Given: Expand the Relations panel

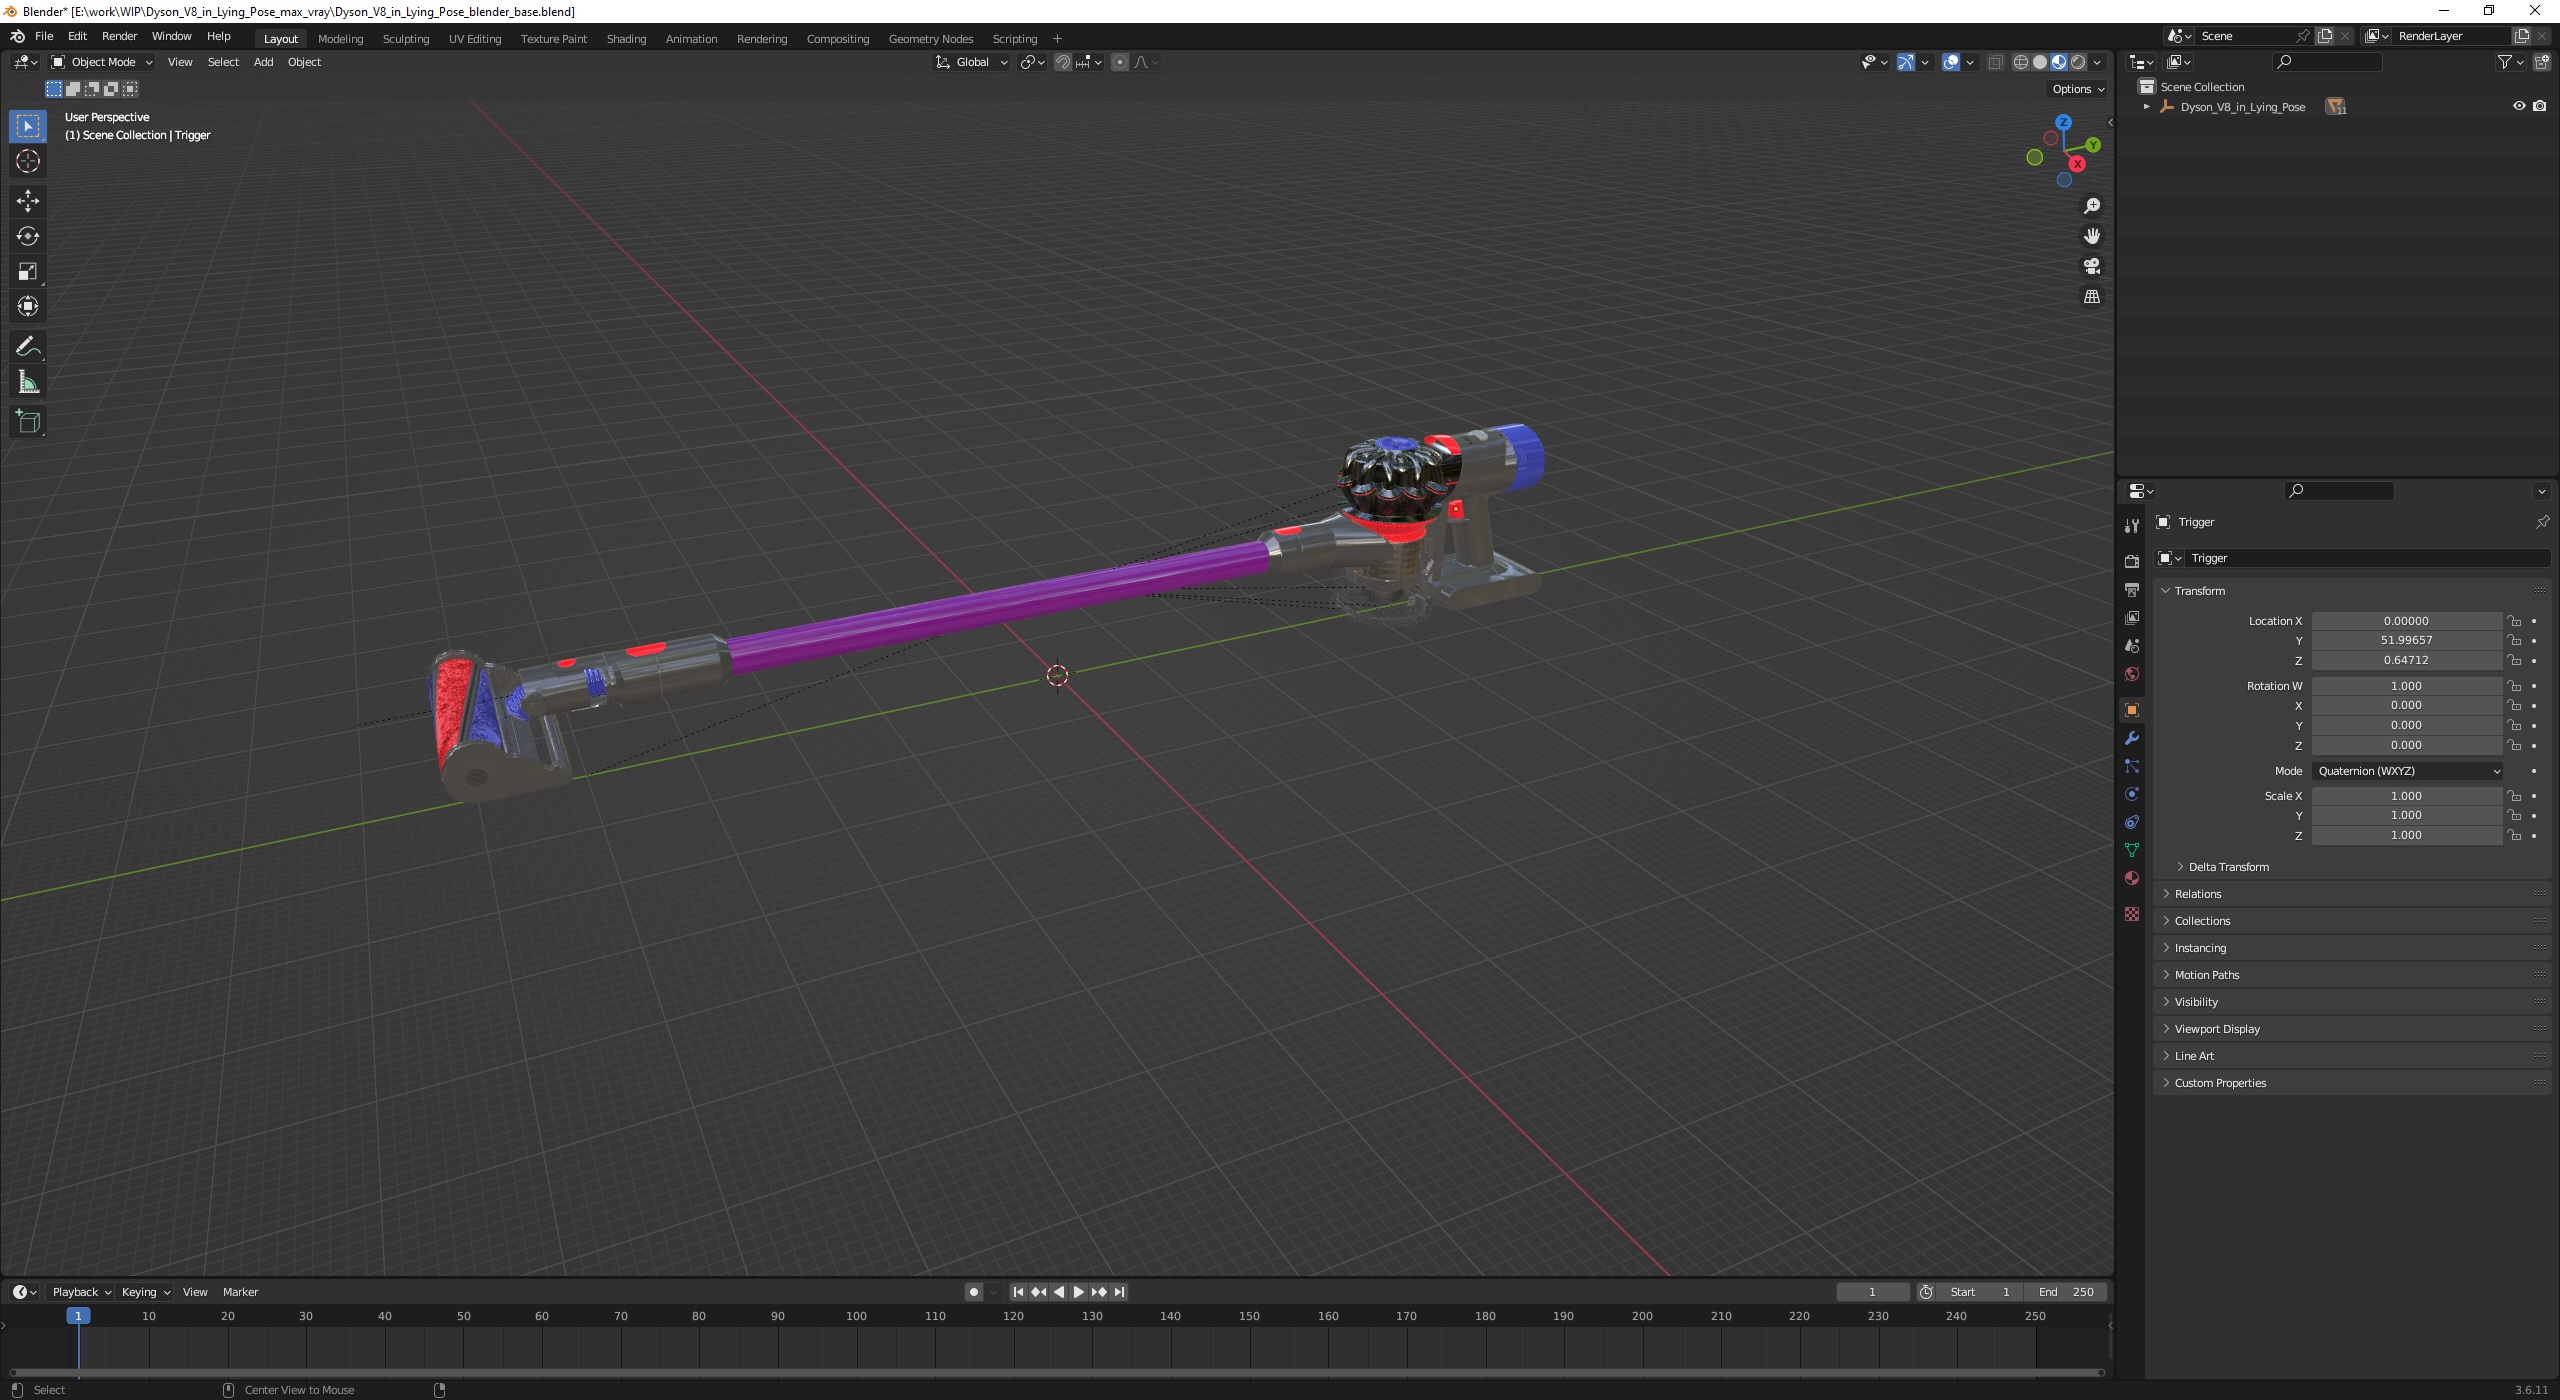Looking at the screenshot, I should point(2197,894).
